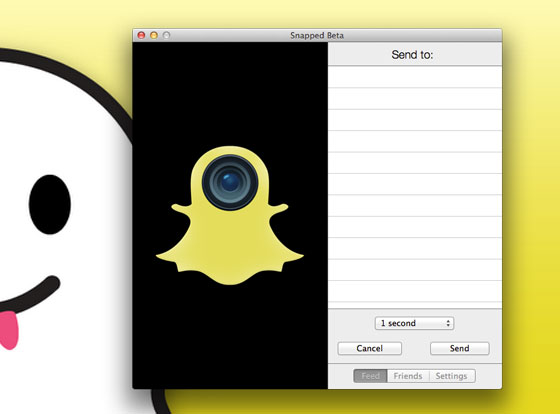Switch to the Friends tab

coord(408,376)
